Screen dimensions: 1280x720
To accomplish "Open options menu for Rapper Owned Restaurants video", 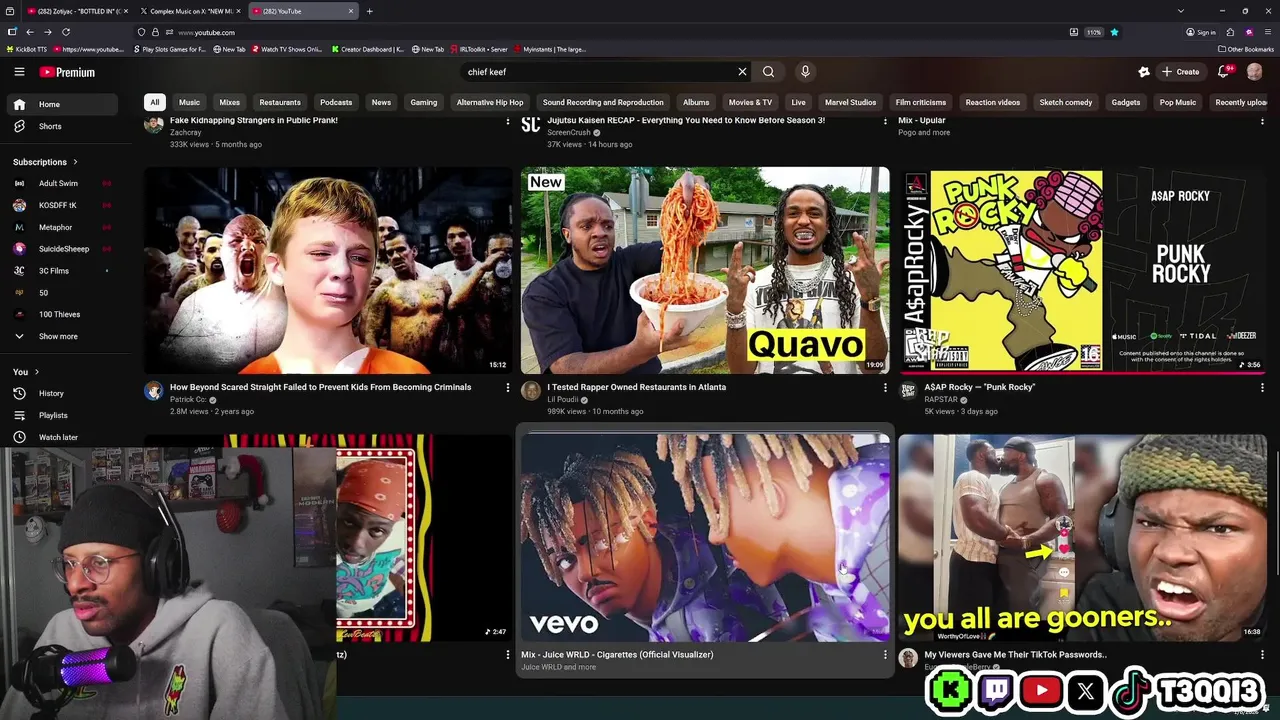I will click(x=884, y=388).
